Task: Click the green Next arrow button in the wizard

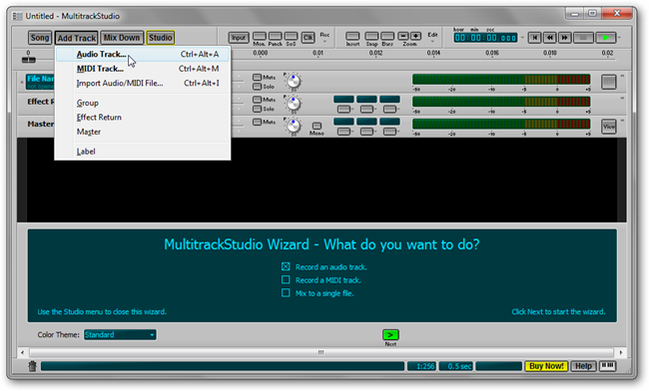Action: (390, 335)
